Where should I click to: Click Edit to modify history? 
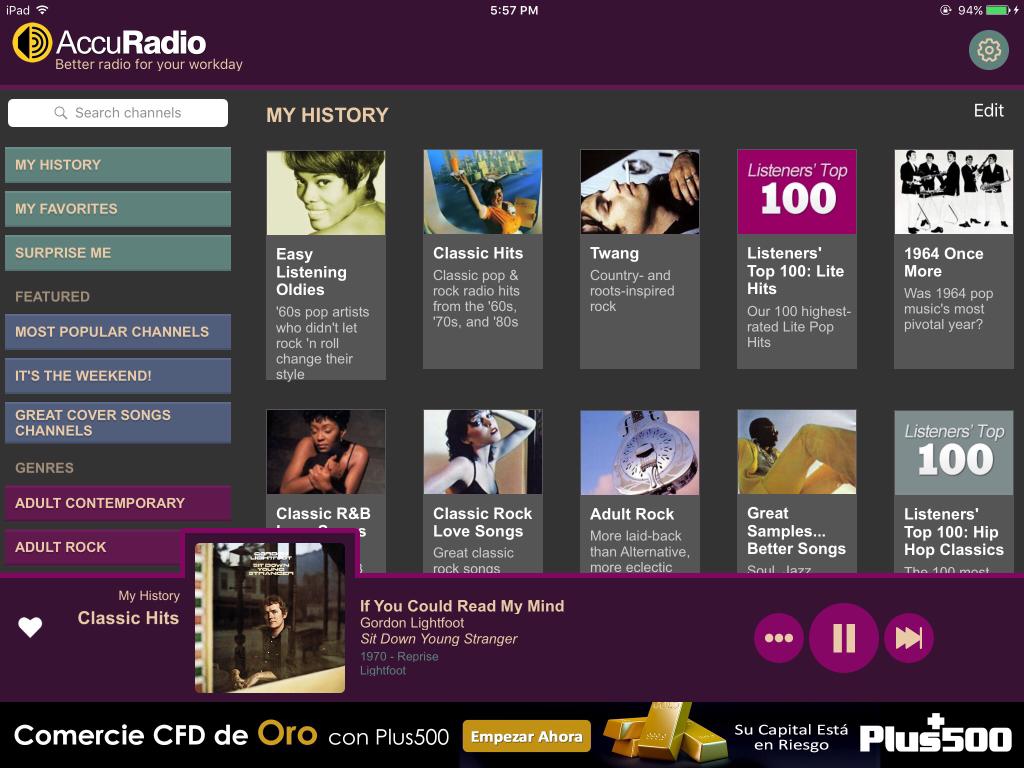coord(988,110)
